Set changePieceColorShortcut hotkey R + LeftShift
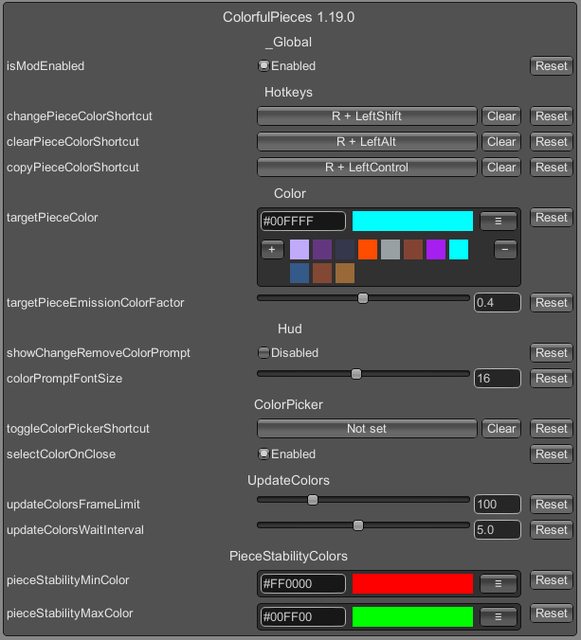 [x=367, y=116]
